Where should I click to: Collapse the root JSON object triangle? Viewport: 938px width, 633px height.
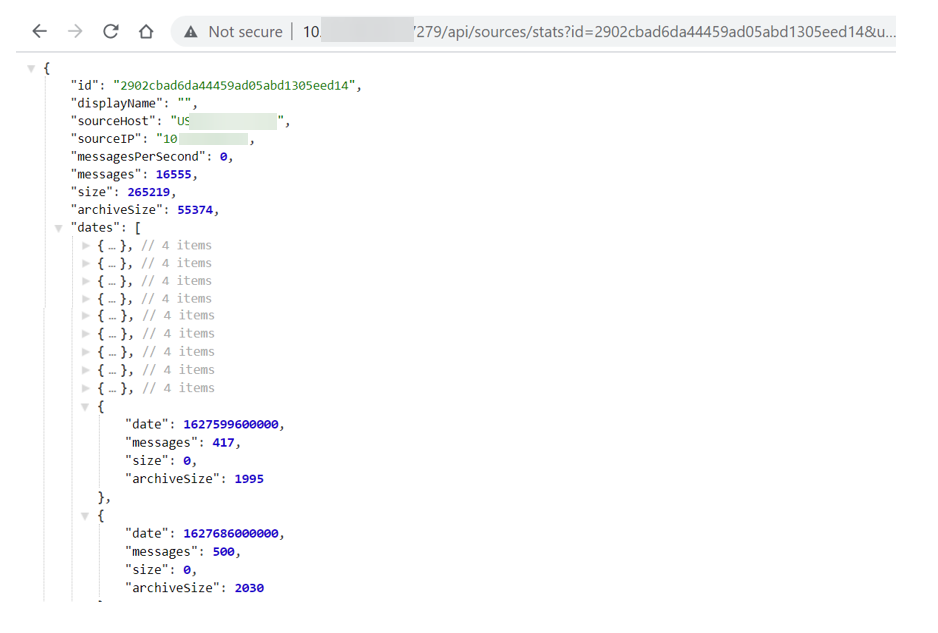coord(31,68)
